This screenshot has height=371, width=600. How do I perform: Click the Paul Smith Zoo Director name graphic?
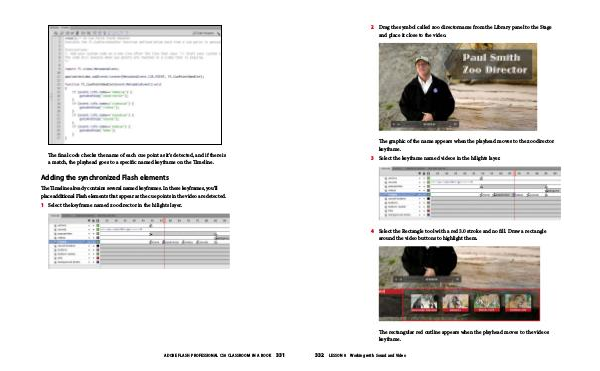pyautogui.click(x=494, y=63)
